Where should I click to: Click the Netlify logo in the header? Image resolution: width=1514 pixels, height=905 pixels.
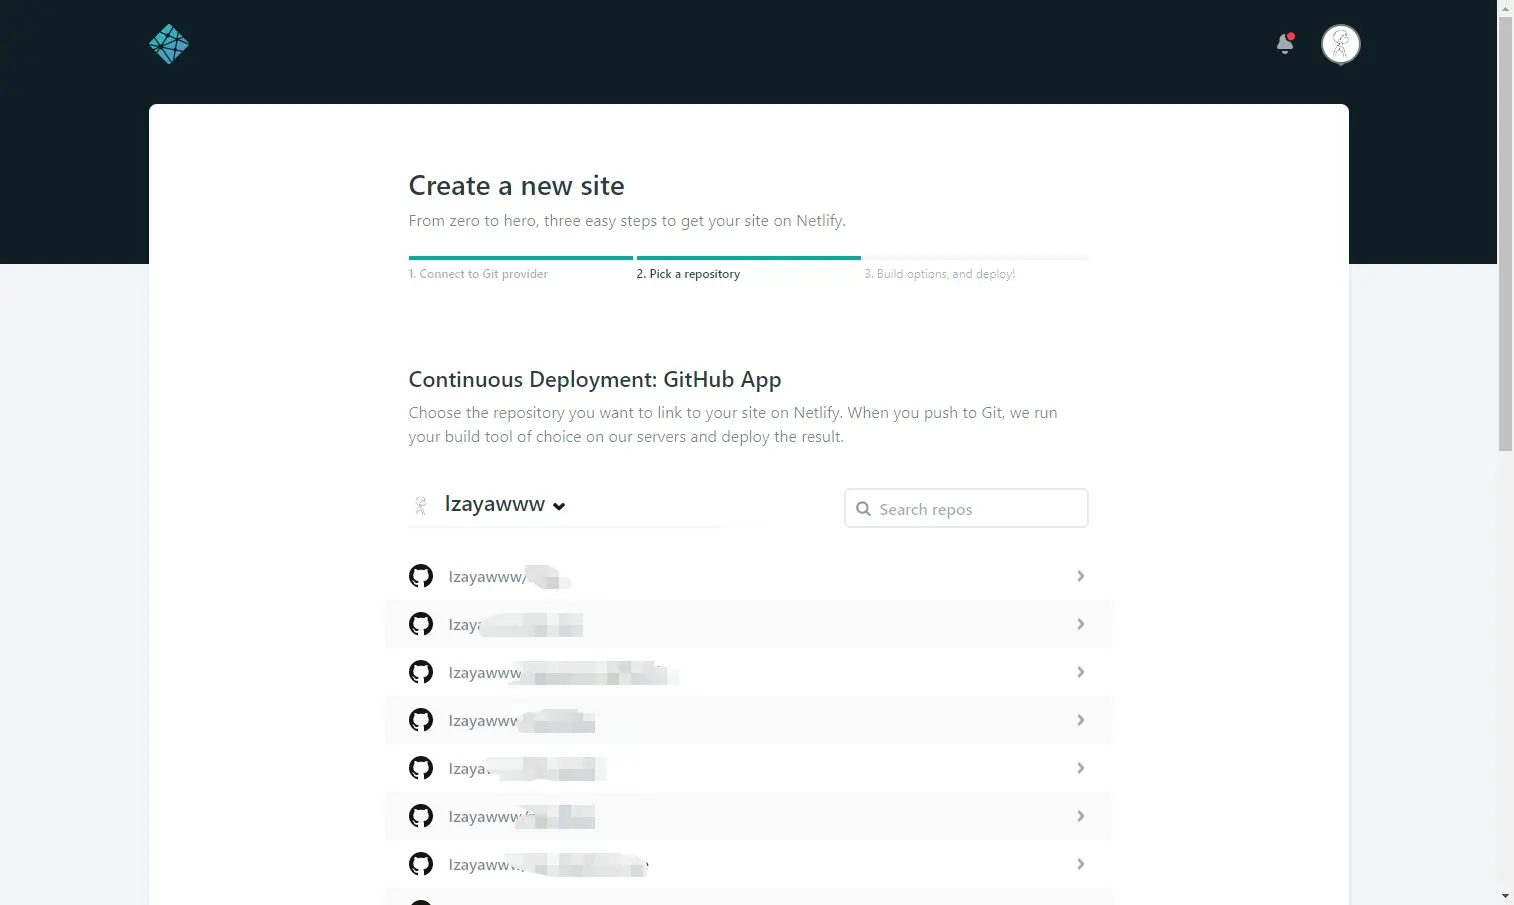169,44
